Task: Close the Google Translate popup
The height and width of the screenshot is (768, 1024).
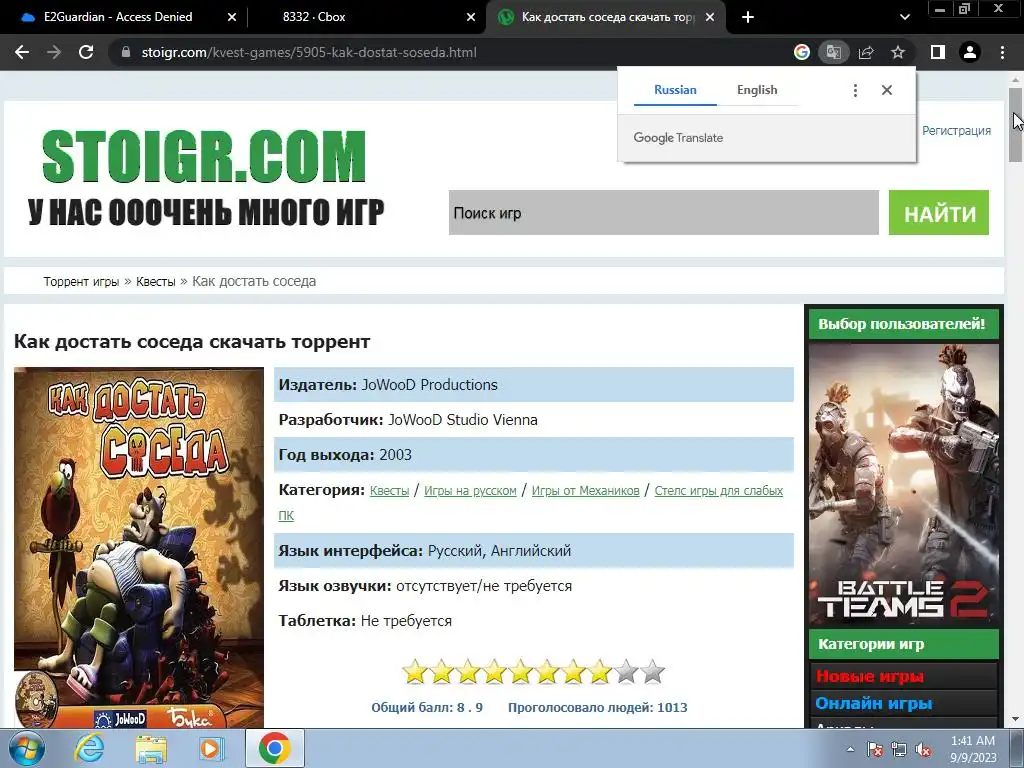Action: 886,90
